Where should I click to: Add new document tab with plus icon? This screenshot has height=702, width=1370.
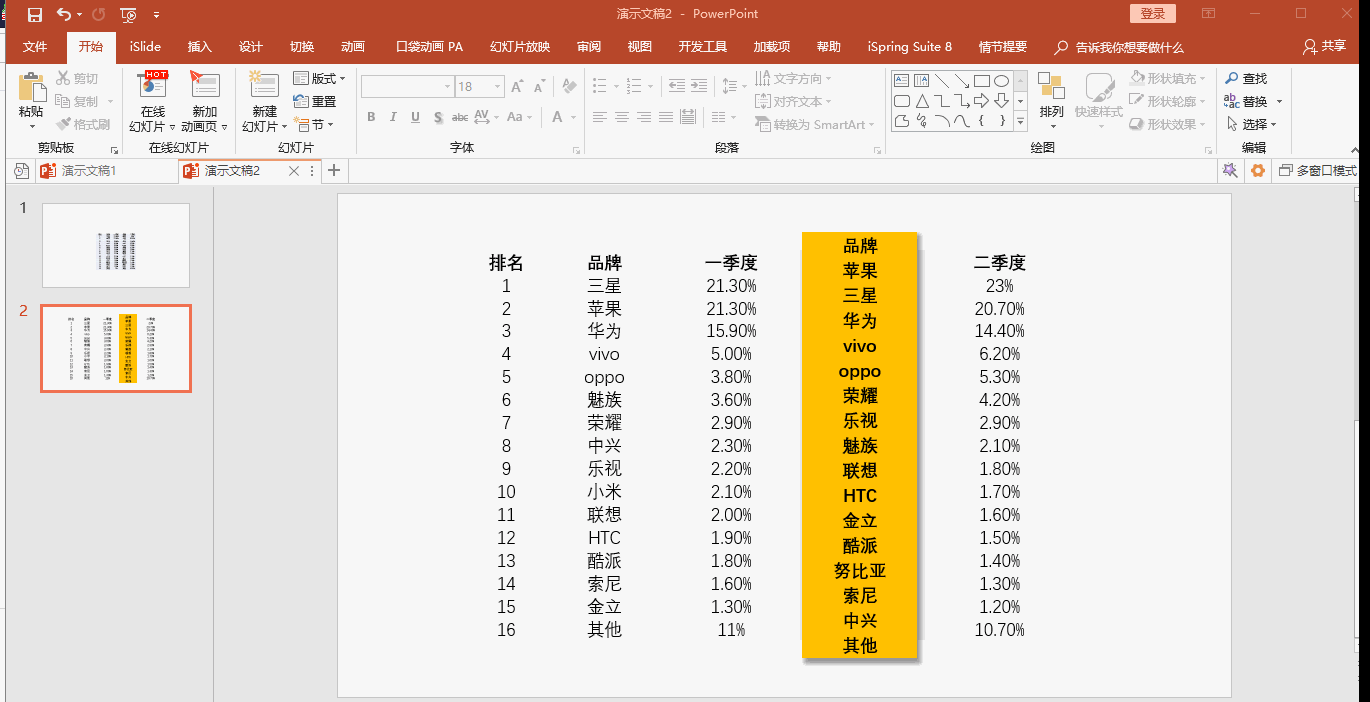tap(335, 171)
